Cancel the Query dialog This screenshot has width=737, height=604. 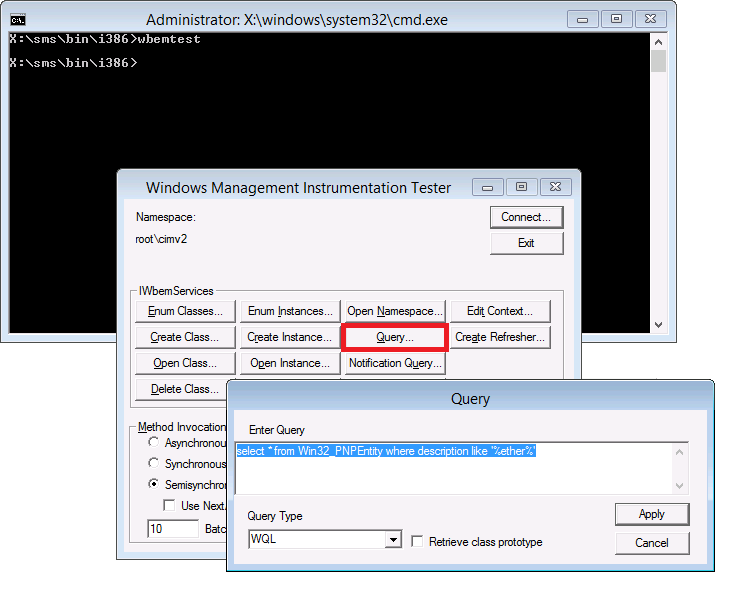point(652,543)
